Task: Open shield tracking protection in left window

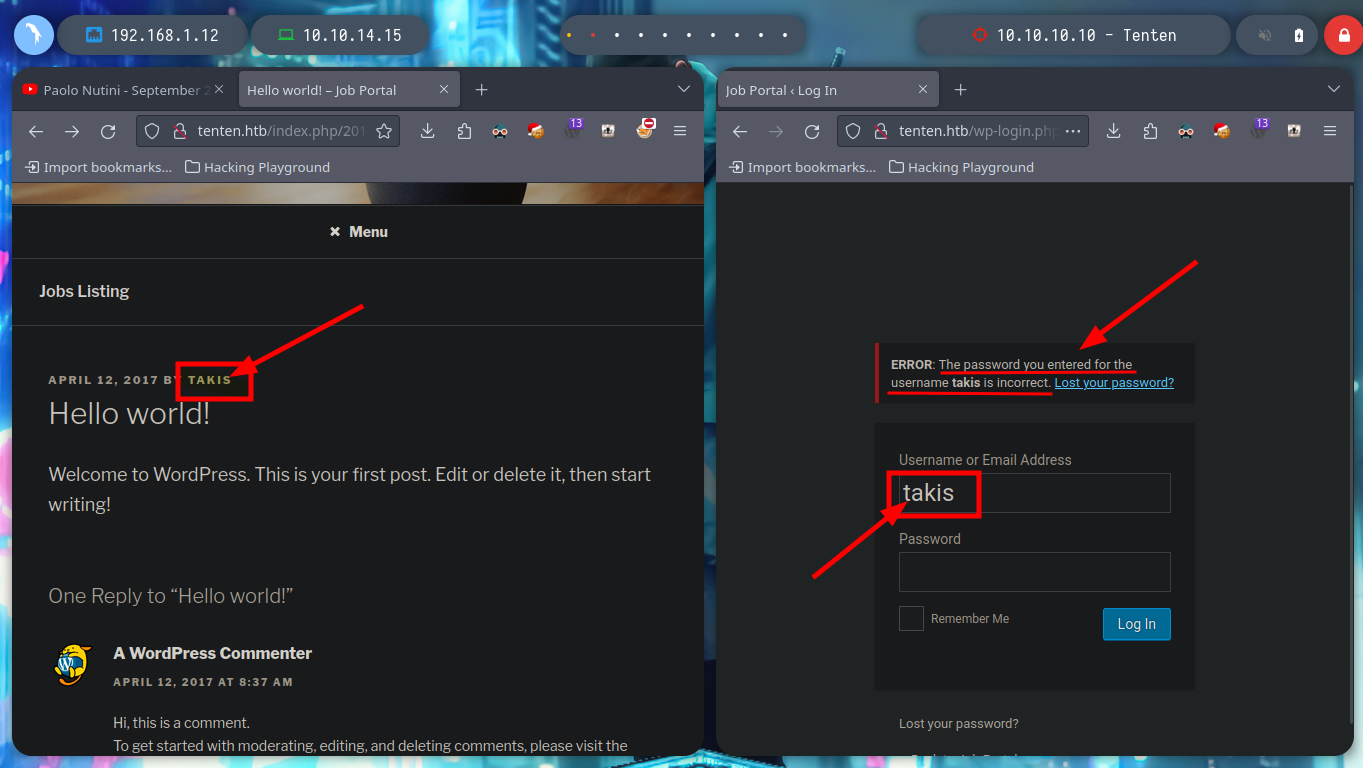Action: (x=153, y=131)
